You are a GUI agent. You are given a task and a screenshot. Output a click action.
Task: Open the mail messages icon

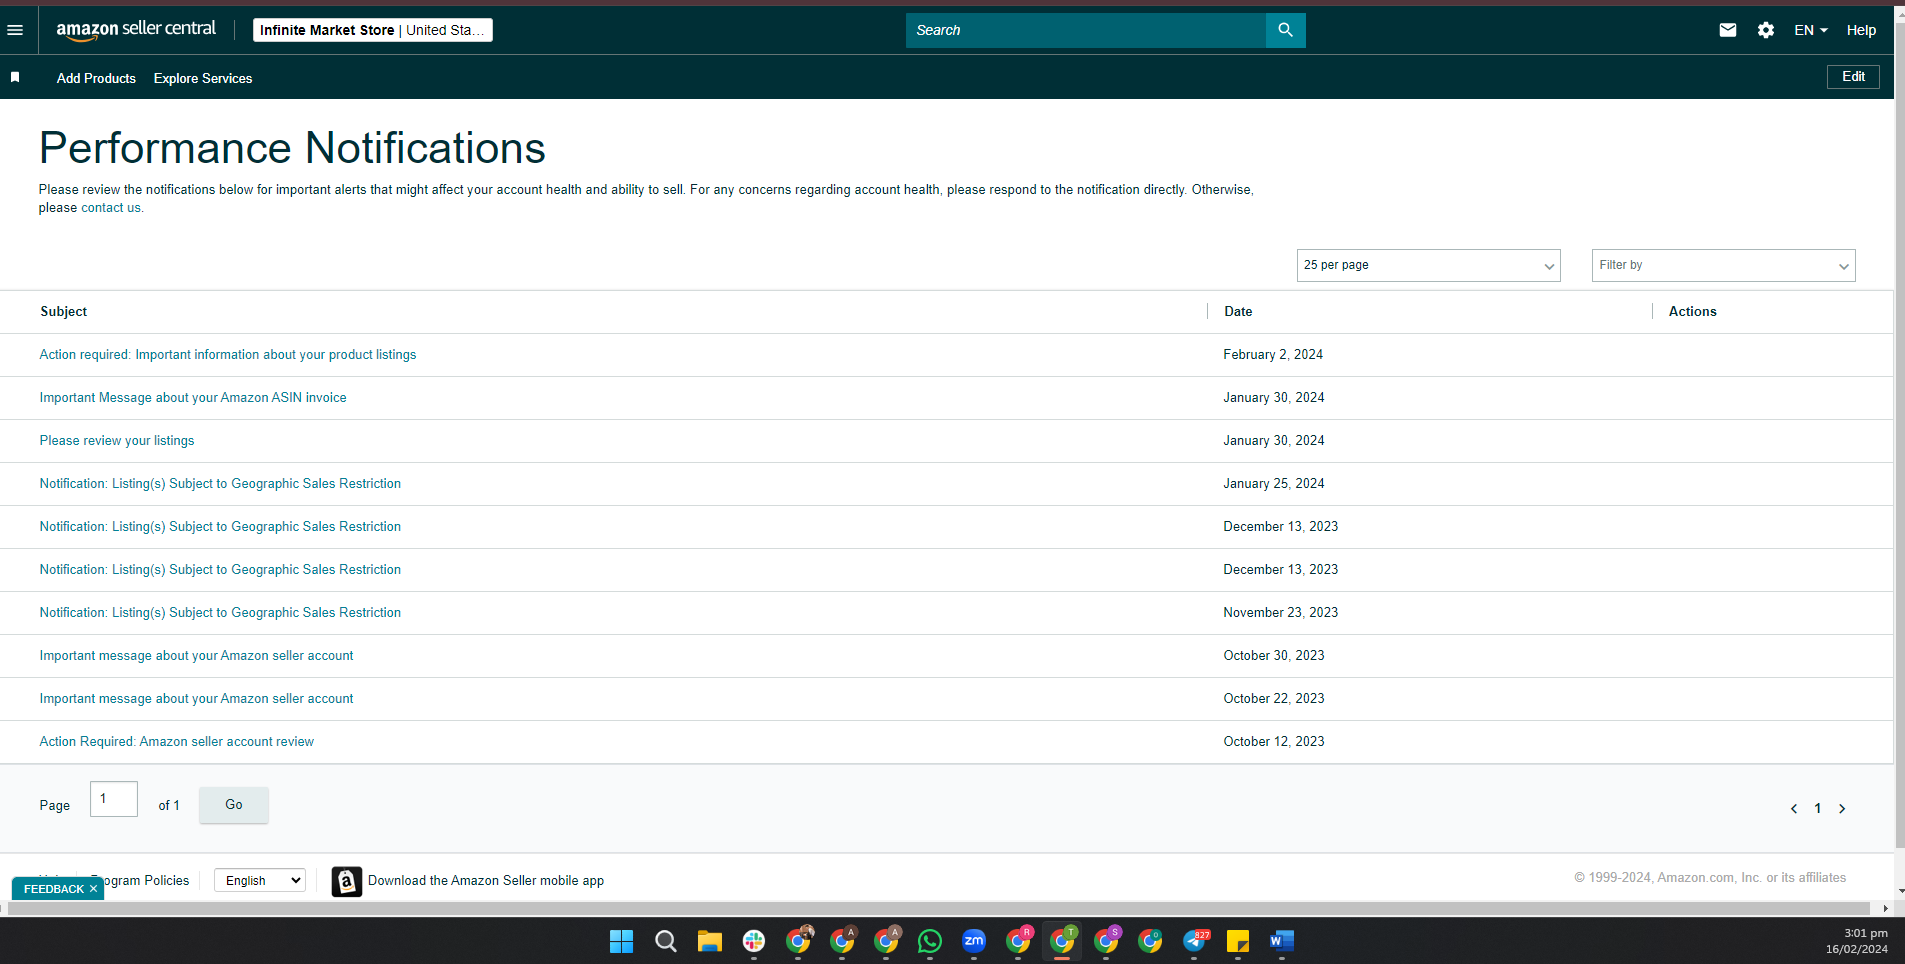point(1727,30)
